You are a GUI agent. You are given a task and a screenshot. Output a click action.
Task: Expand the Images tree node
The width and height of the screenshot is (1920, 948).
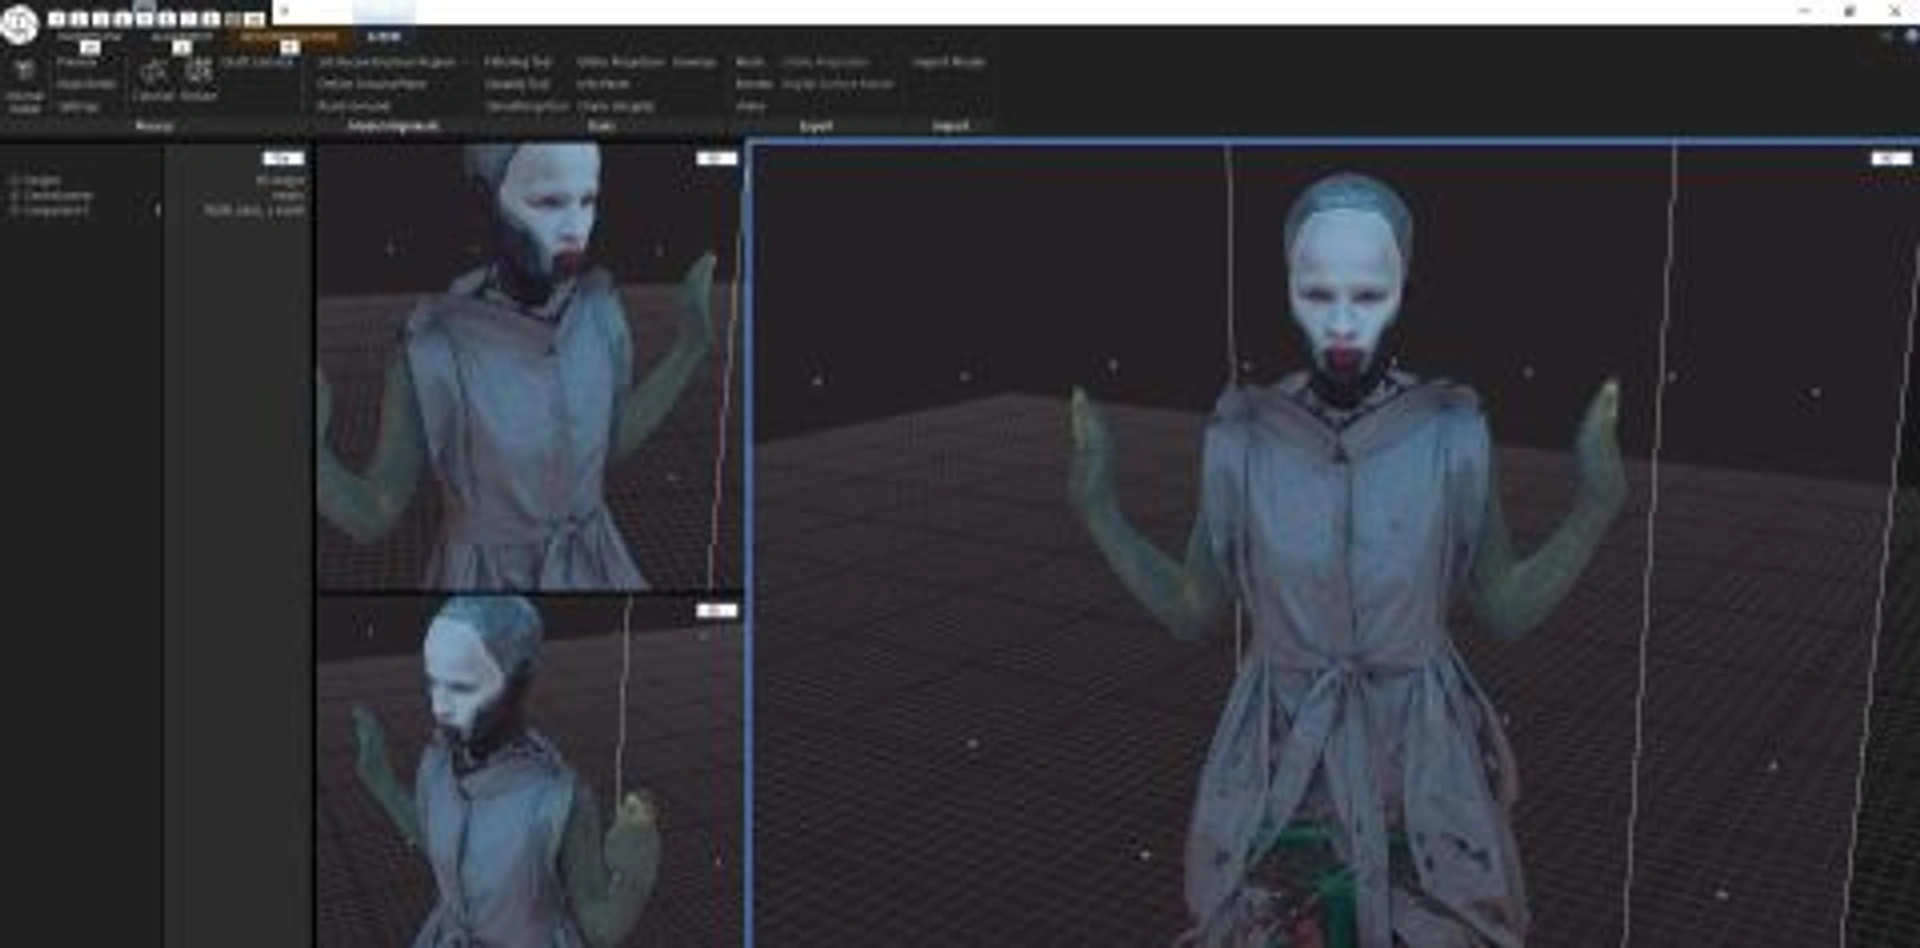tap(14, 181)
